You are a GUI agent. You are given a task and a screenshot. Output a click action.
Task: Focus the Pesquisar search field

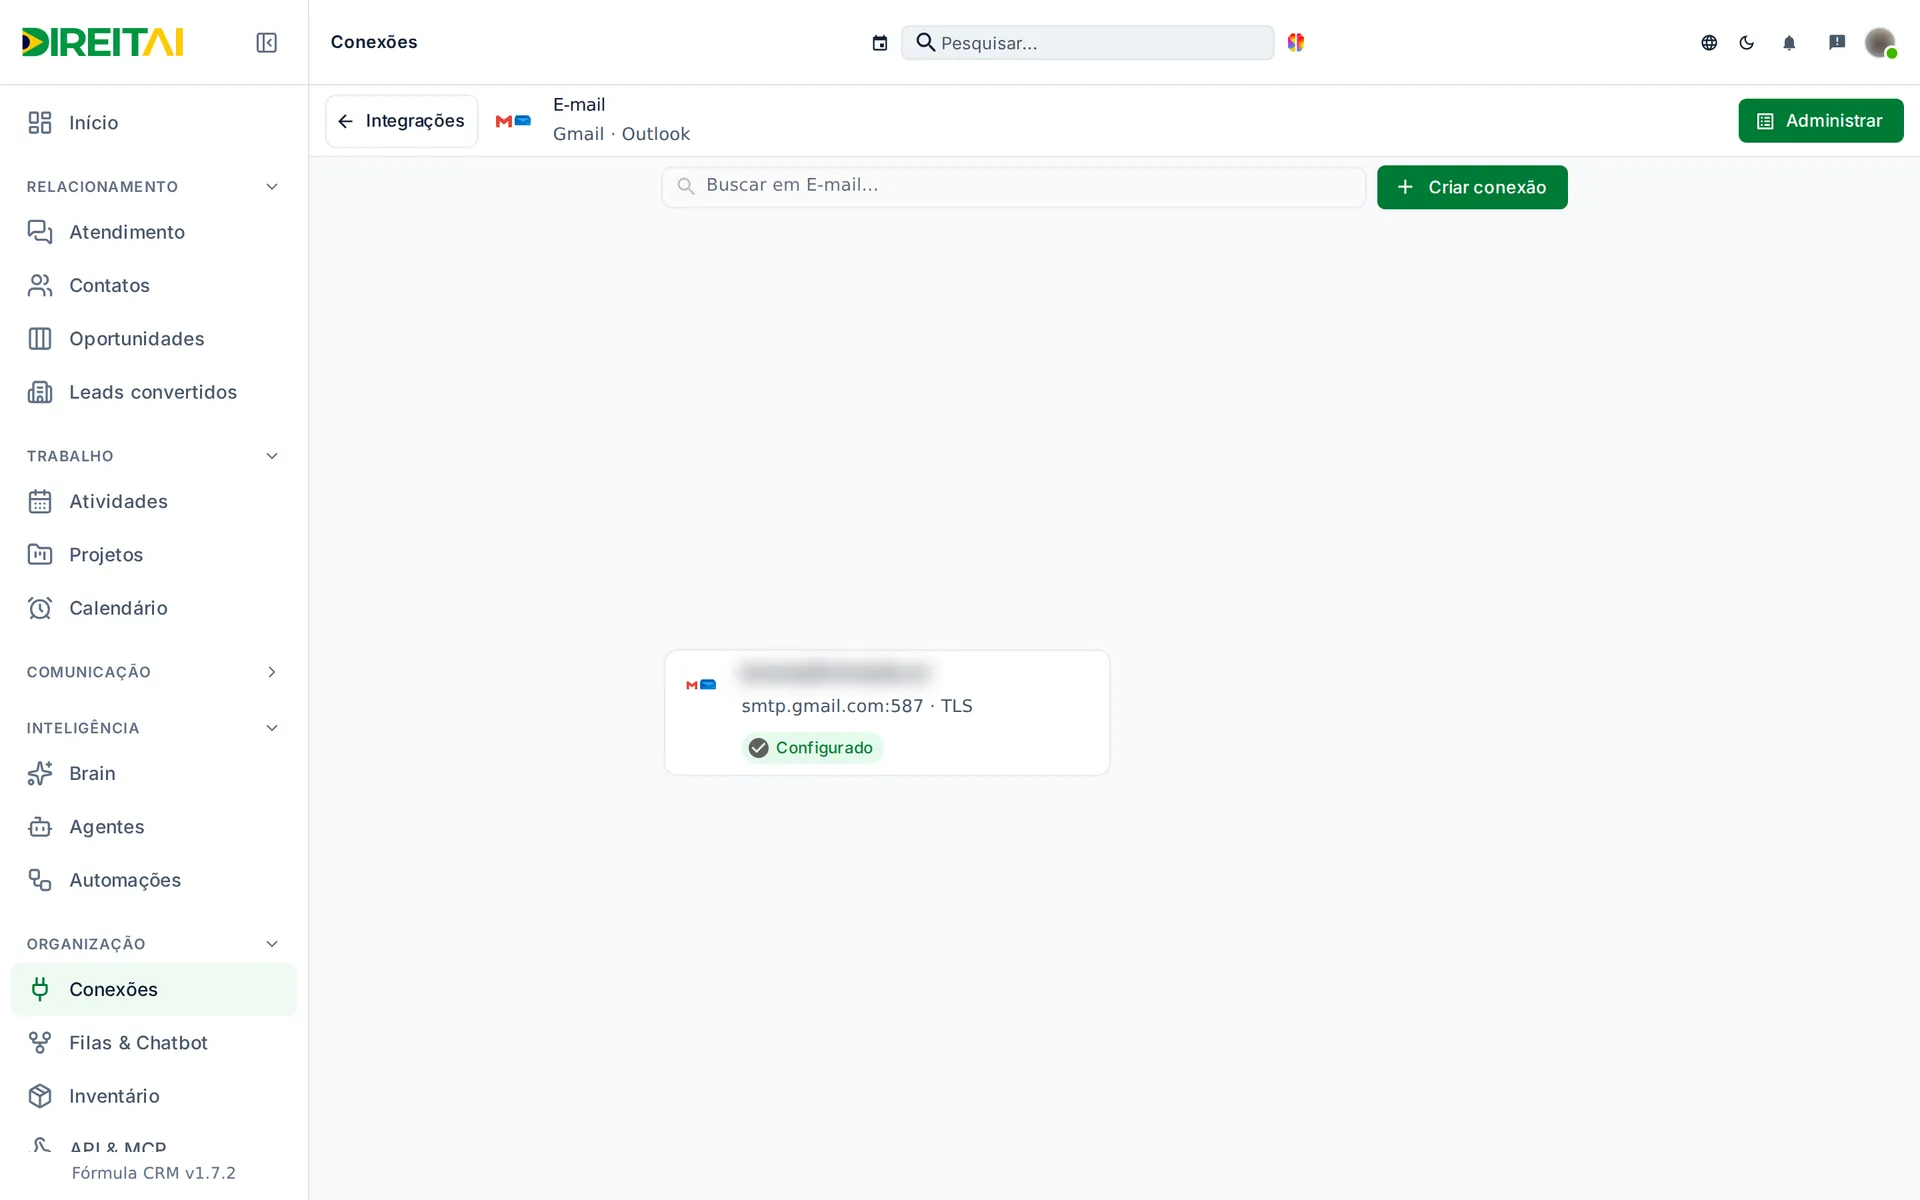1088,42
